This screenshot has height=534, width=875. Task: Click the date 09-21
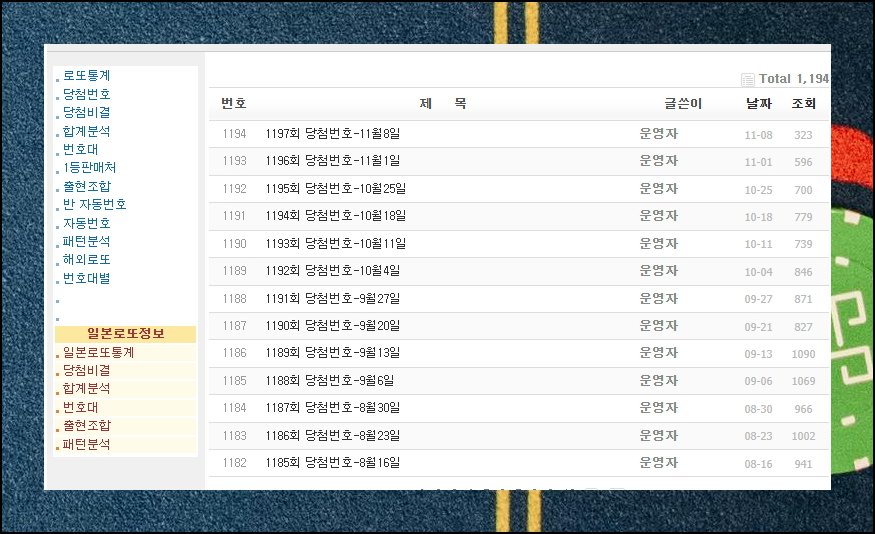[x=758, y=327]
